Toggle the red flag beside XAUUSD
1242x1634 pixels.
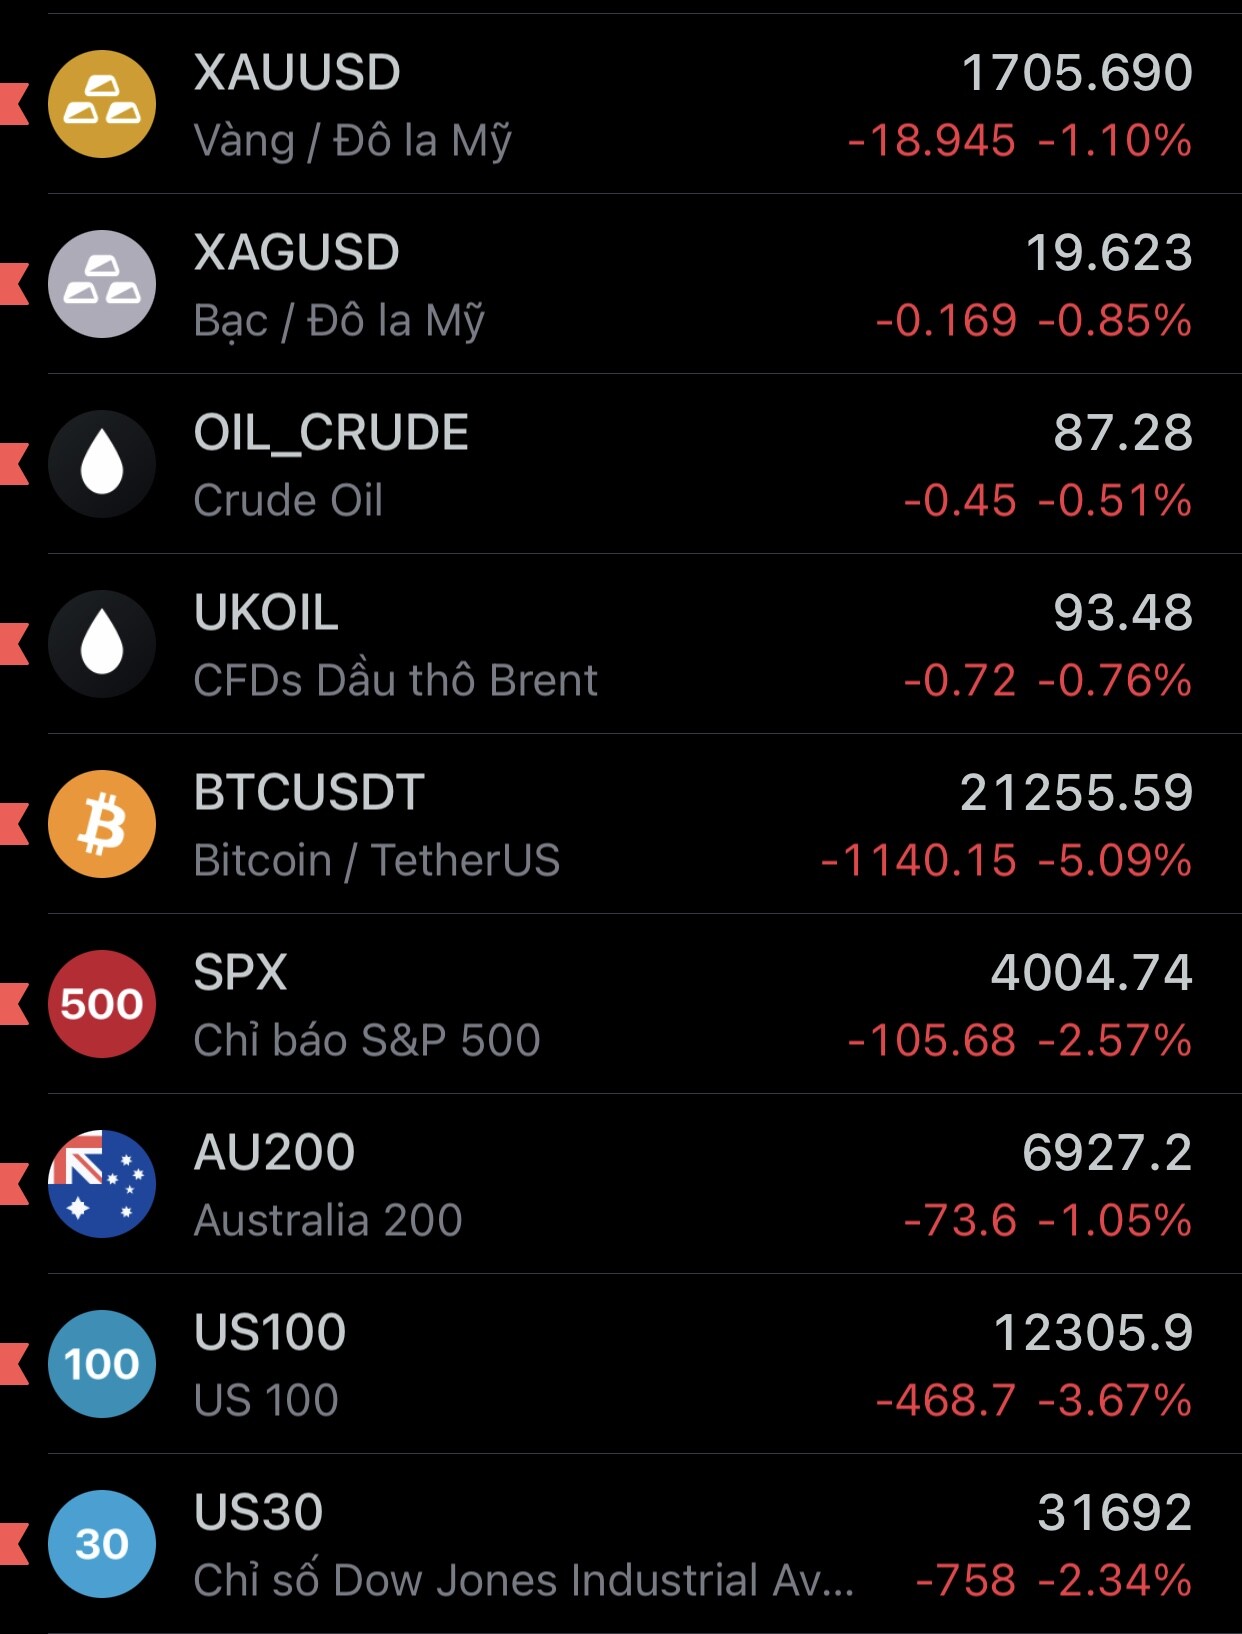pyautogui.click(x=14, y=104)
